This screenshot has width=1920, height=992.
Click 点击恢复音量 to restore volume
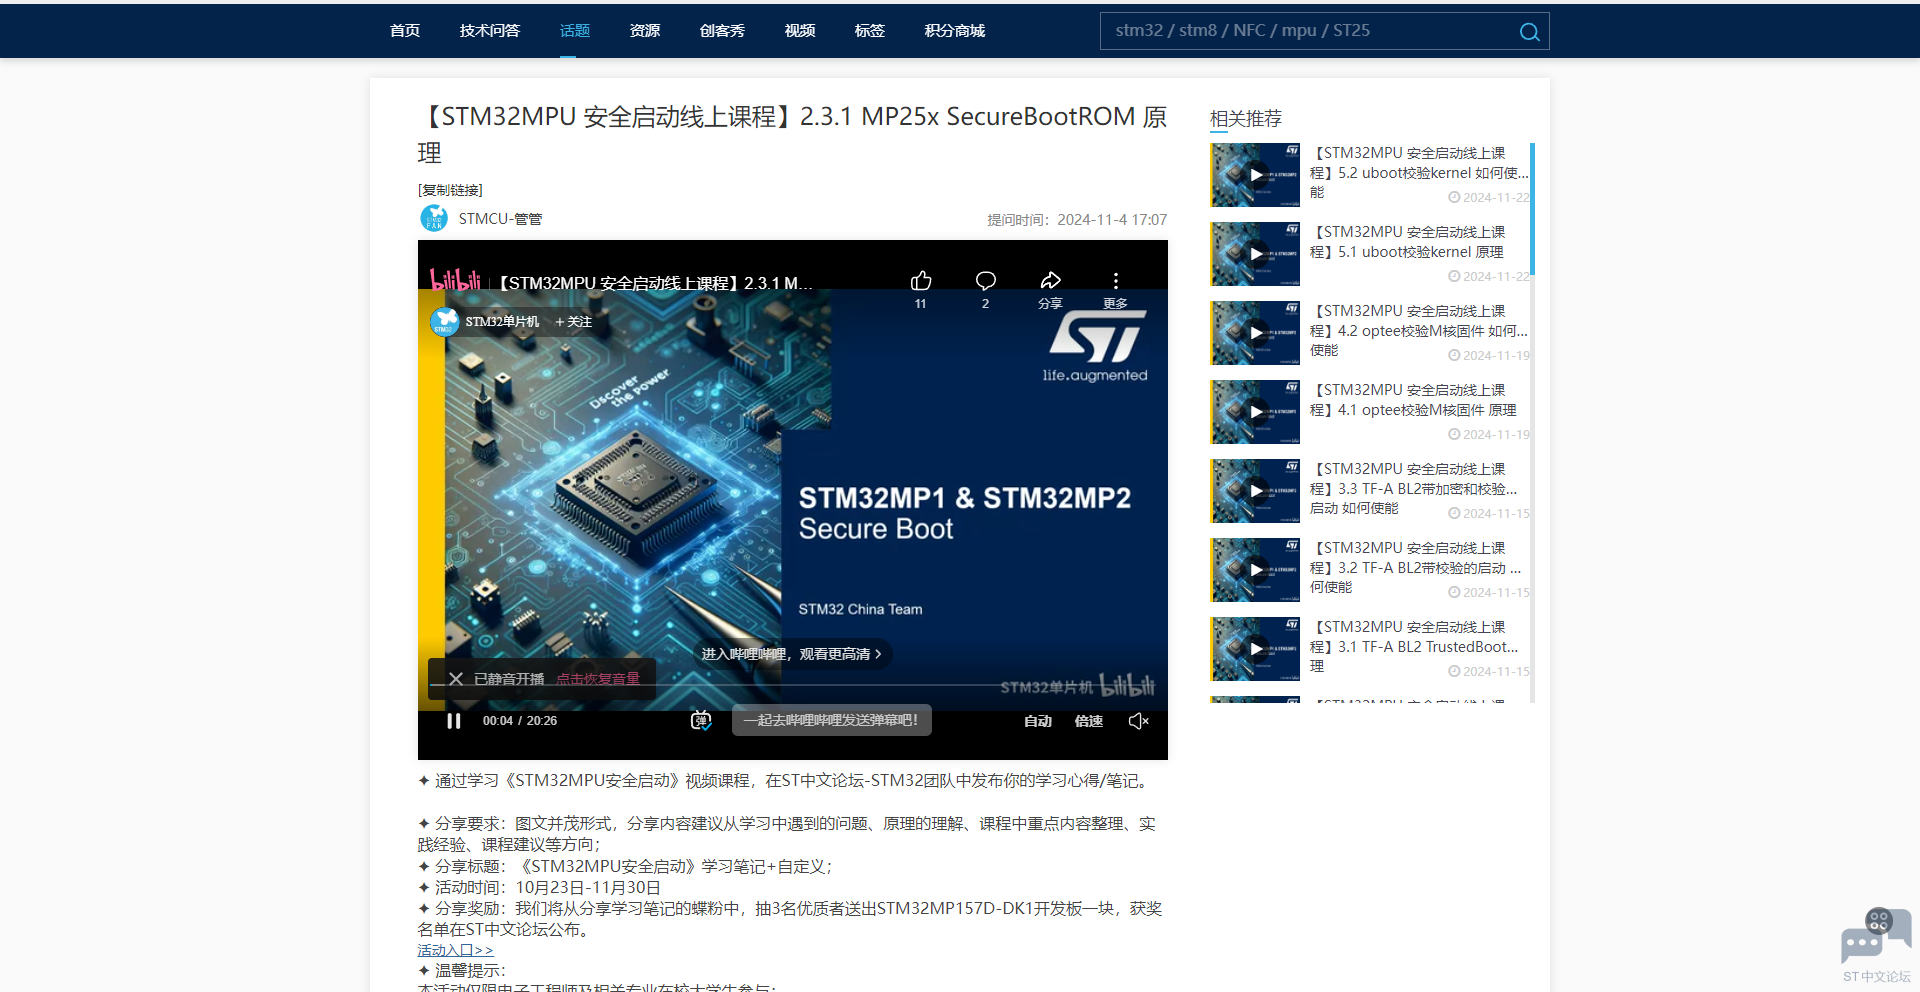[x=598, y=679]
